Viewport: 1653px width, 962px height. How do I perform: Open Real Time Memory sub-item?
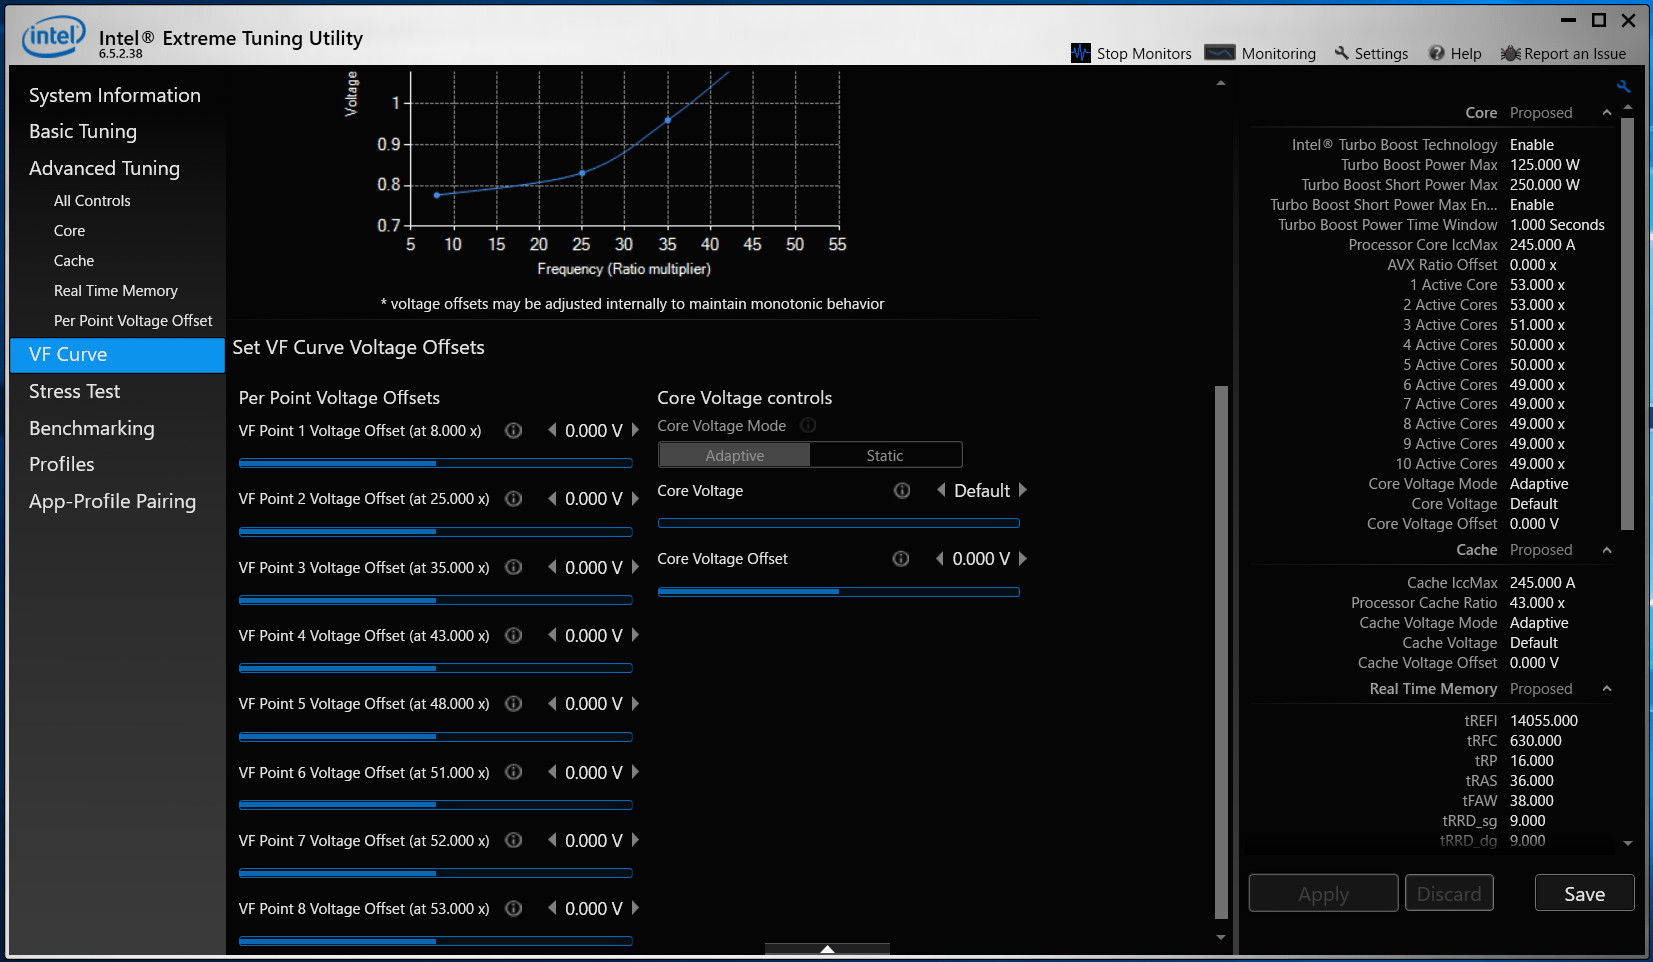pyautogui.click(x=116, y=290)
